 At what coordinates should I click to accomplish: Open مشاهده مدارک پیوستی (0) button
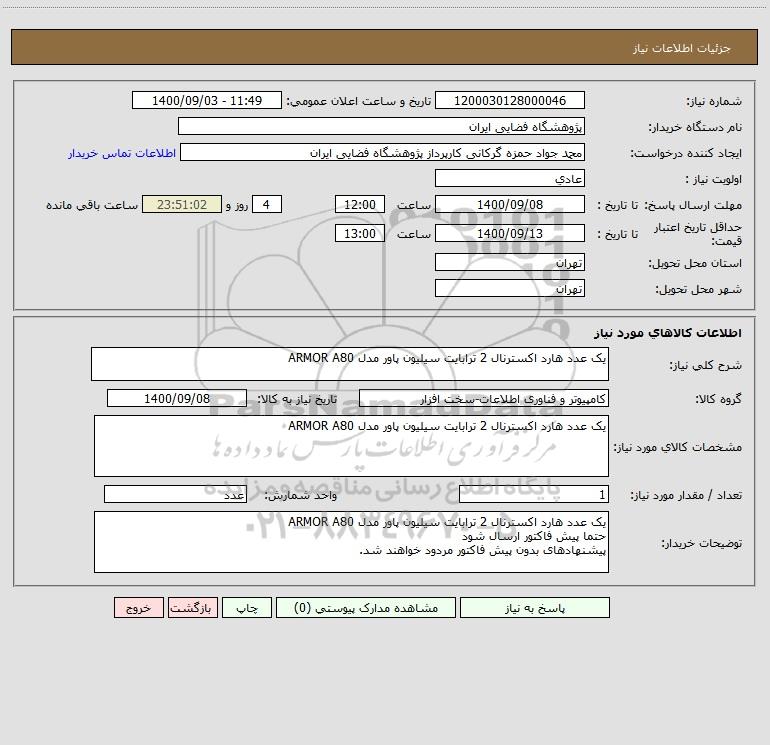366,607
